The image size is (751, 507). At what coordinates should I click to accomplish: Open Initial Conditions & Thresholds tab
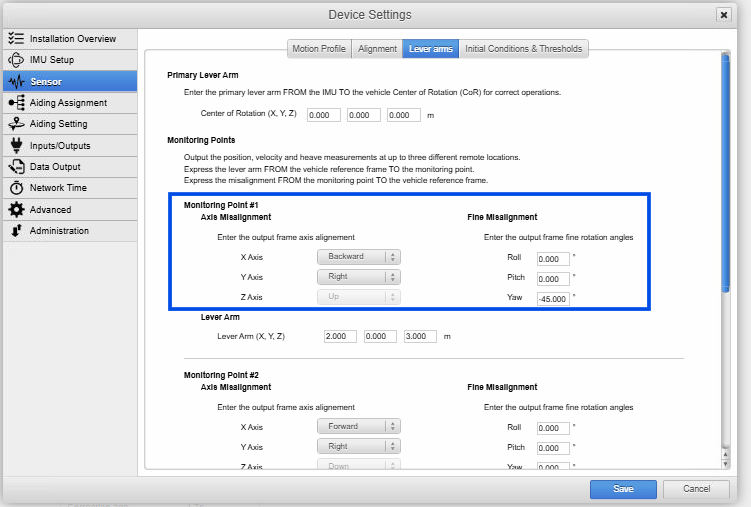pyautogui.click(x=523, y=48)
